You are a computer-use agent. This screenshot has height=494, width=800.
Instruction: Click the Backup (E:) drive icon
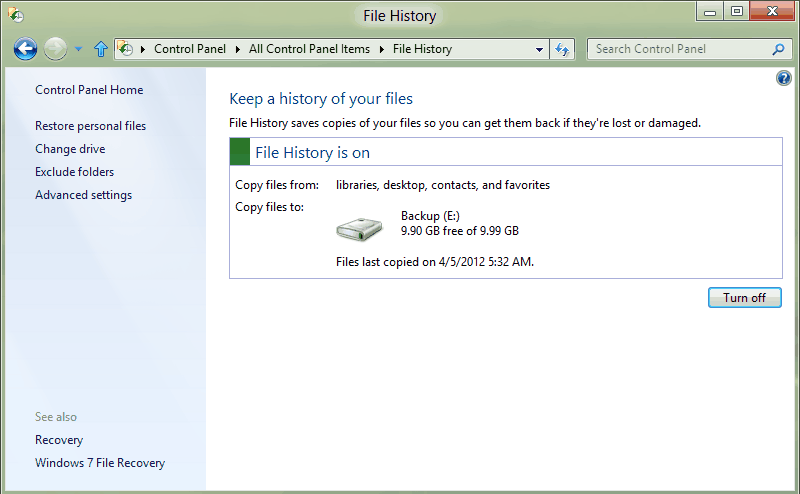tap(359, 229)
